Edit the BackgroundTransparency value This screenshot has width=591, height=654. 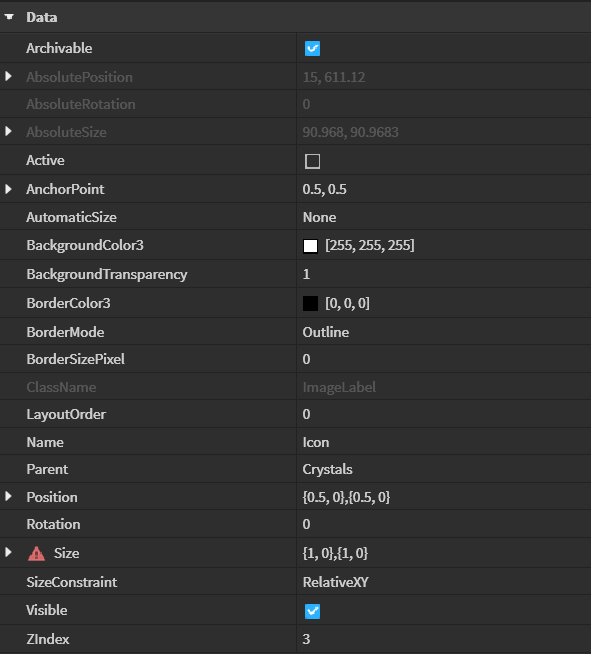(444, 274)
